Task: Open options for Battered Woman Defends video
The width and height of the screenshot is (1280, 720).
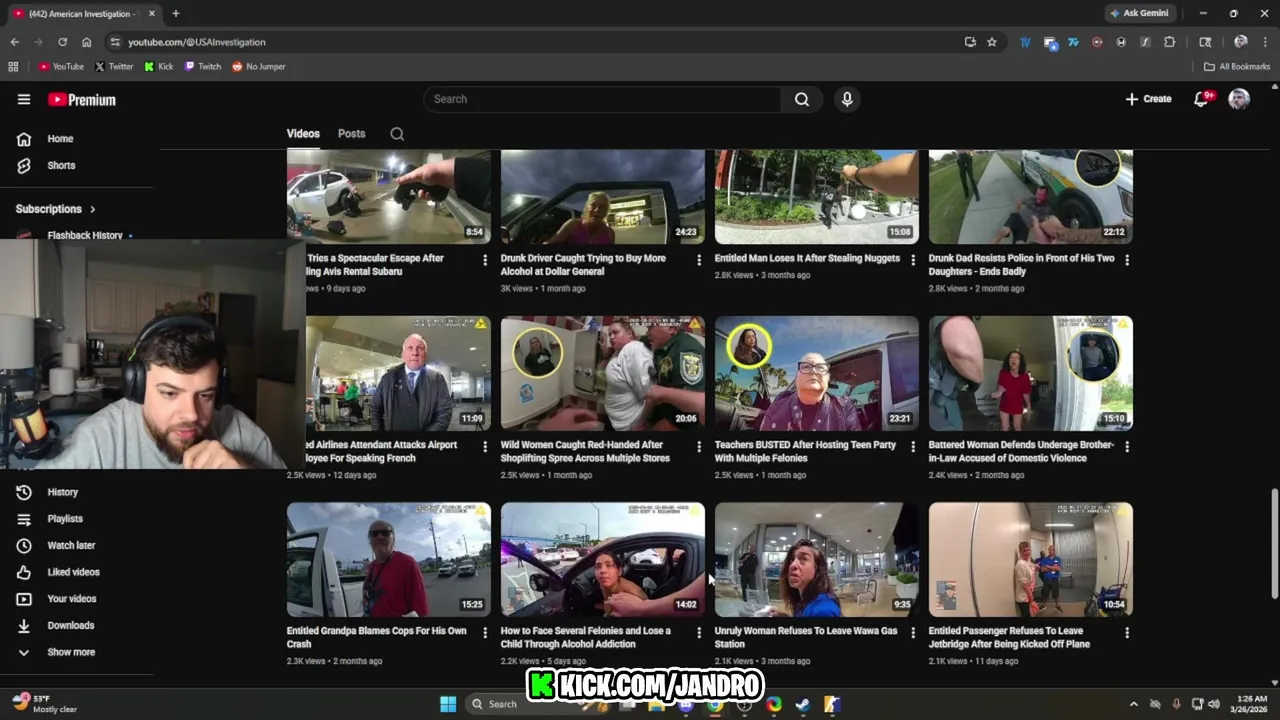Action: coord(1127,446)
